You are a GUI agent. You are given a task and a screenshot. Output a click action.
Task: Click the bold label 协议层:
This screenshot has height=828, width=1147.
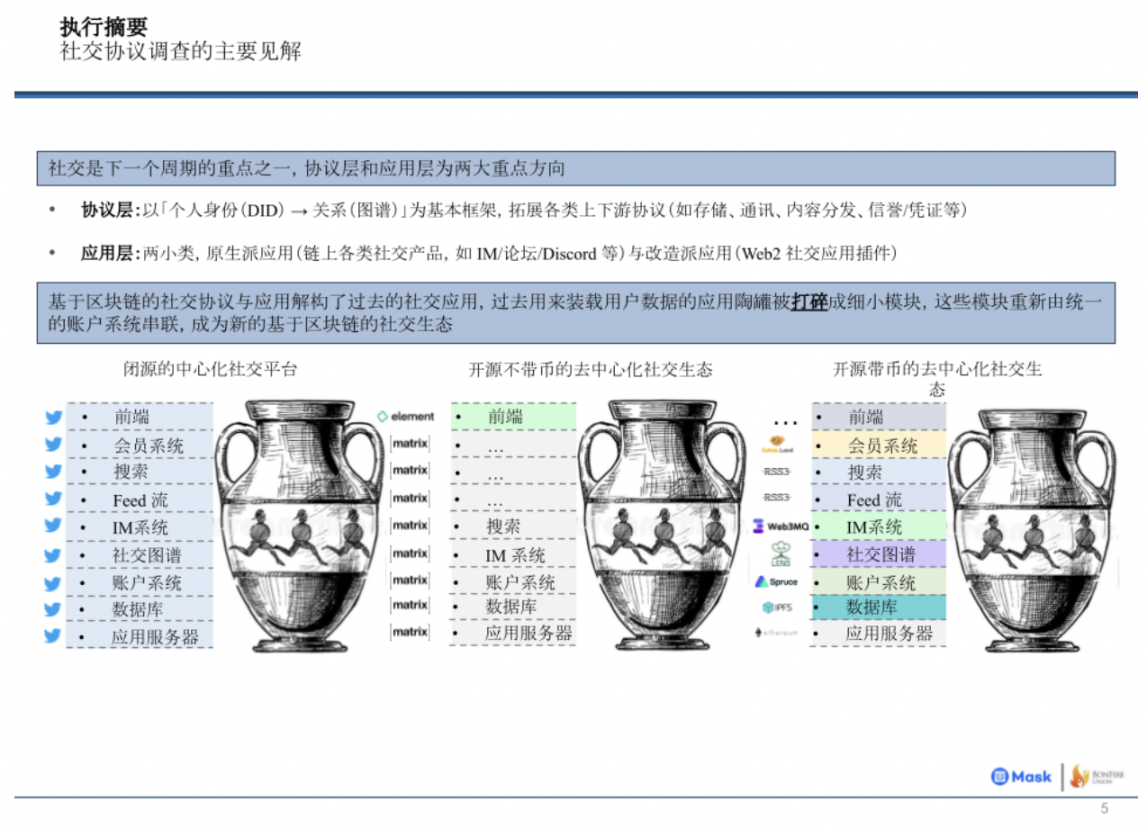pyautogui.click(x=110, y=211)
